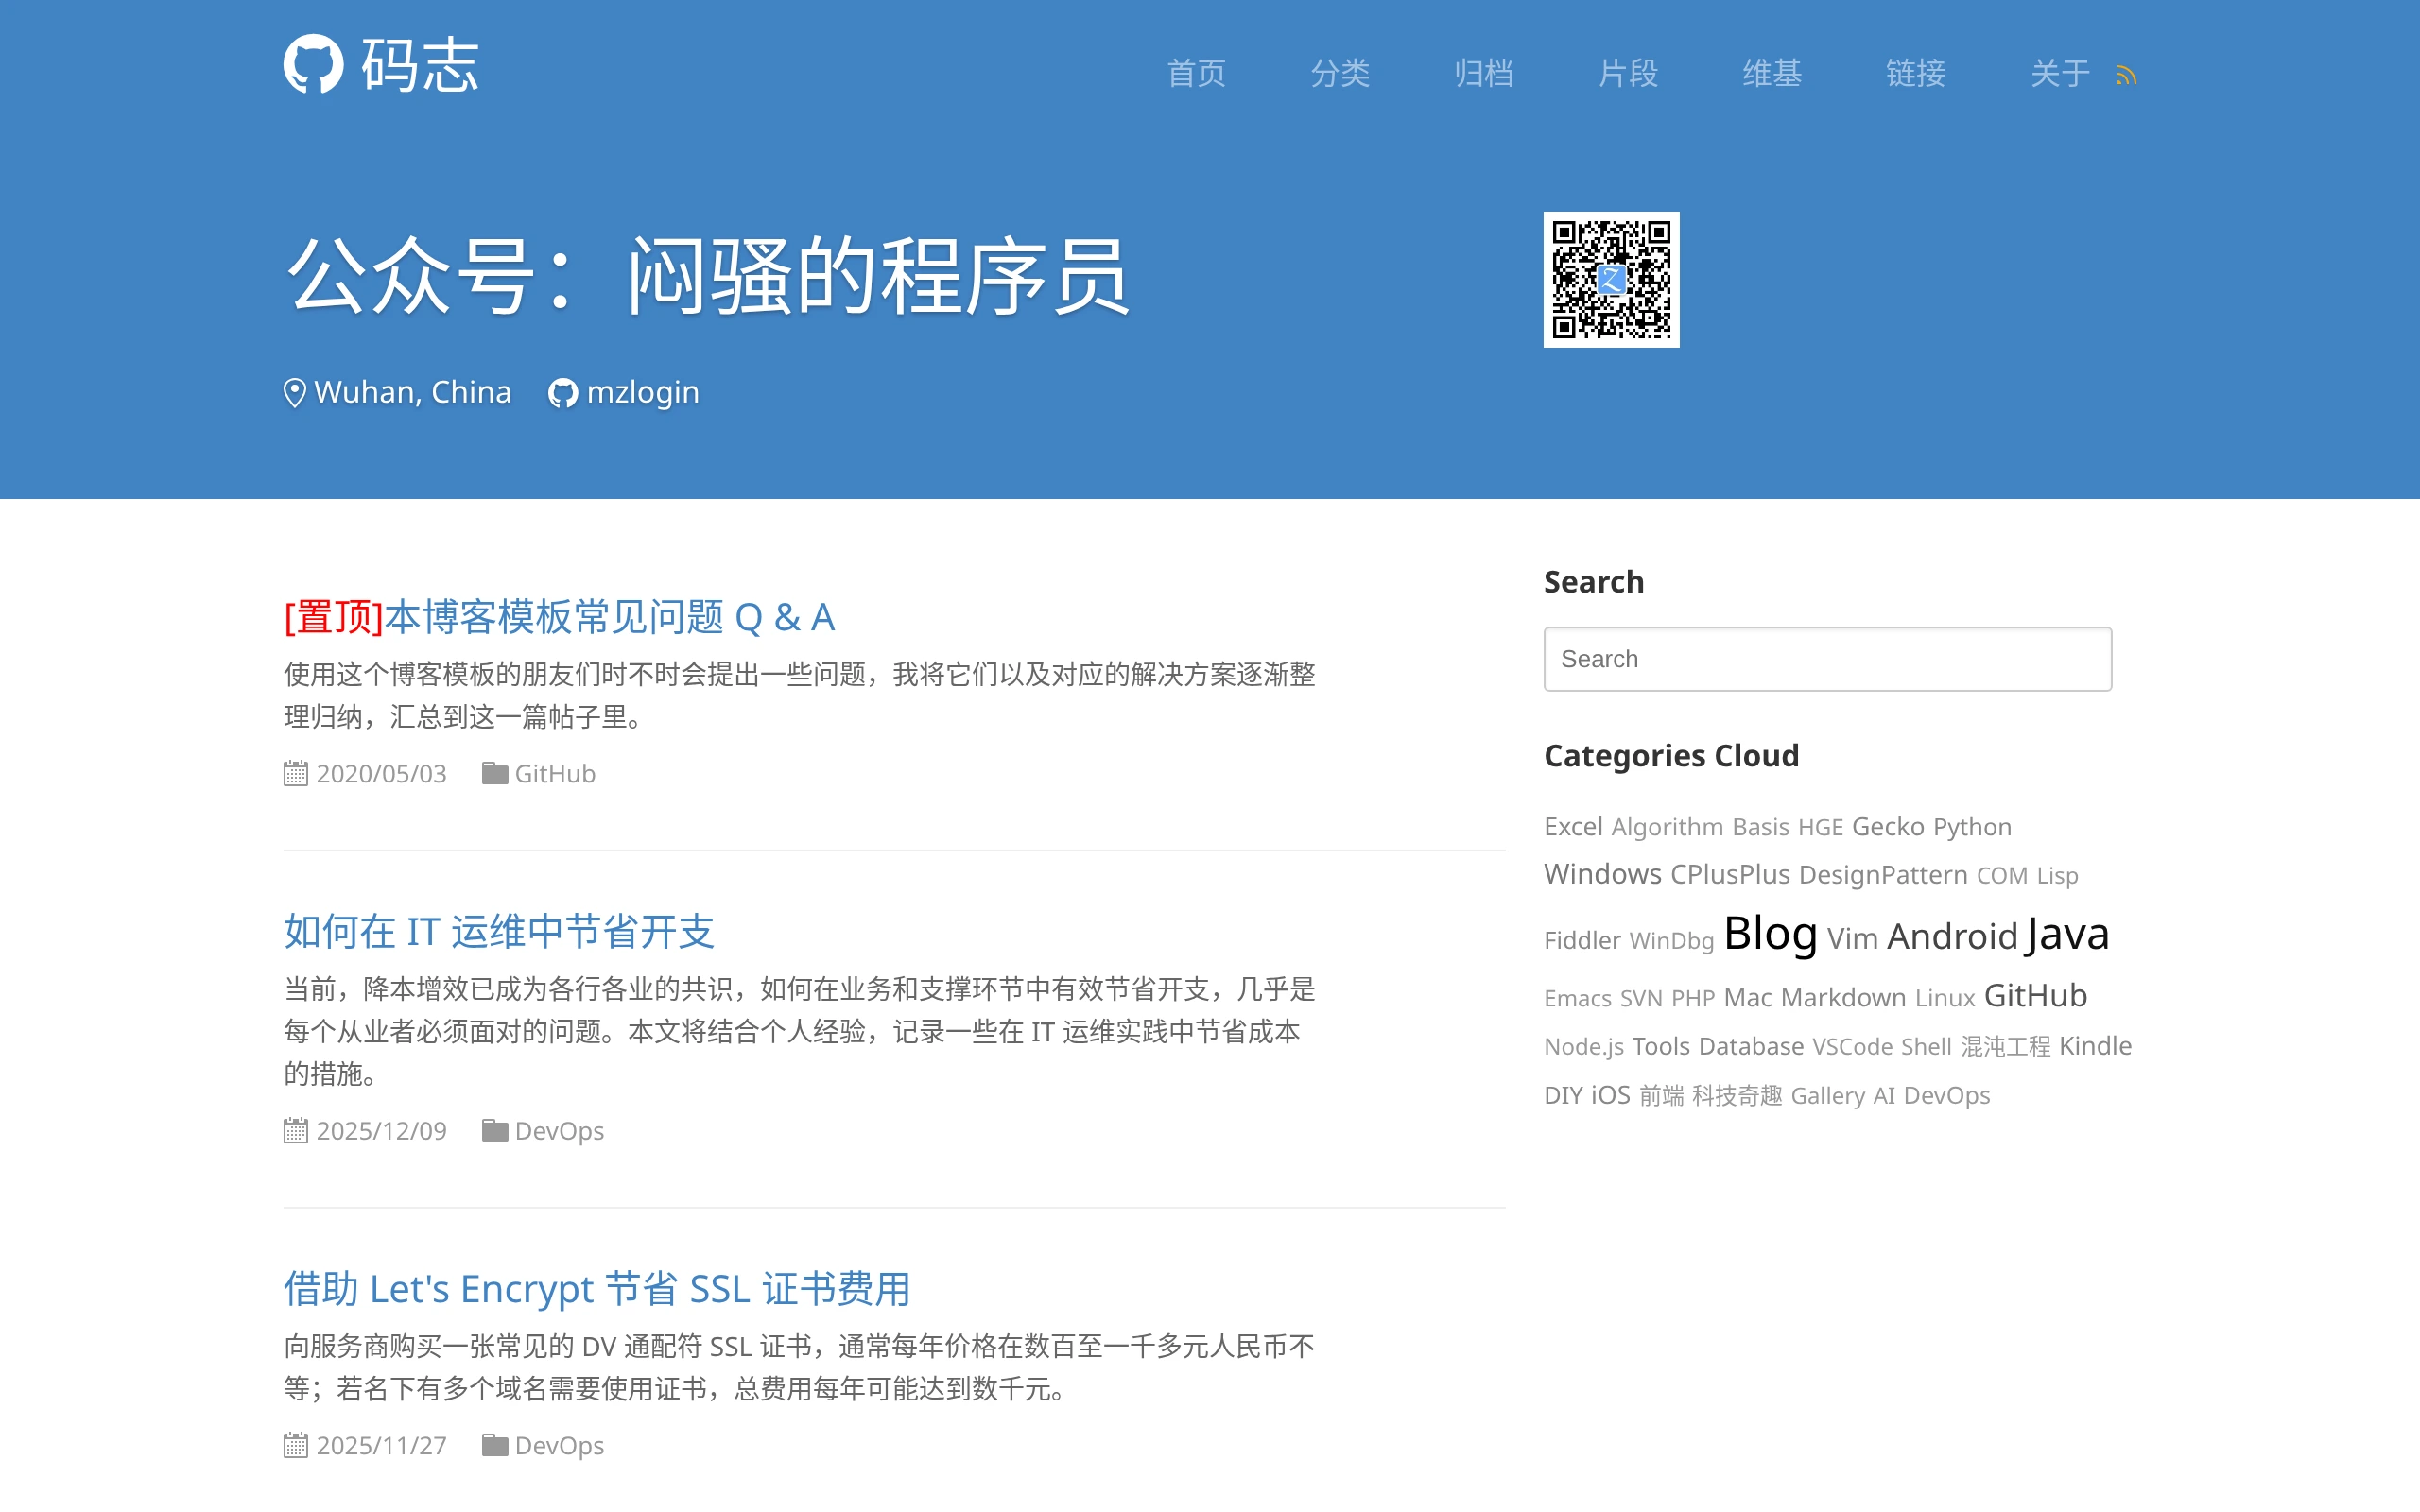2420x1512 pixels.
Task: Select the Blog category in the cloud
Action: pyautogui.click(x=1770, y=933)
